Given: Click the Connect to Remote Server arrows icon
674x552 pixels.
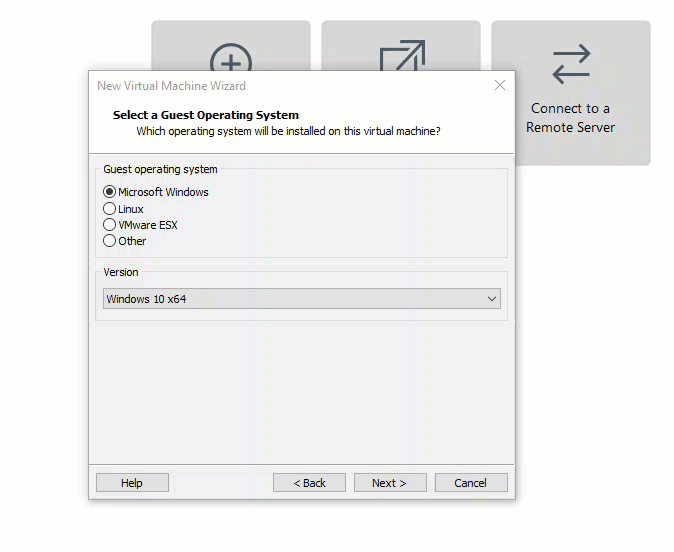Looking at the screenshot, I should (x=571, y=65).
